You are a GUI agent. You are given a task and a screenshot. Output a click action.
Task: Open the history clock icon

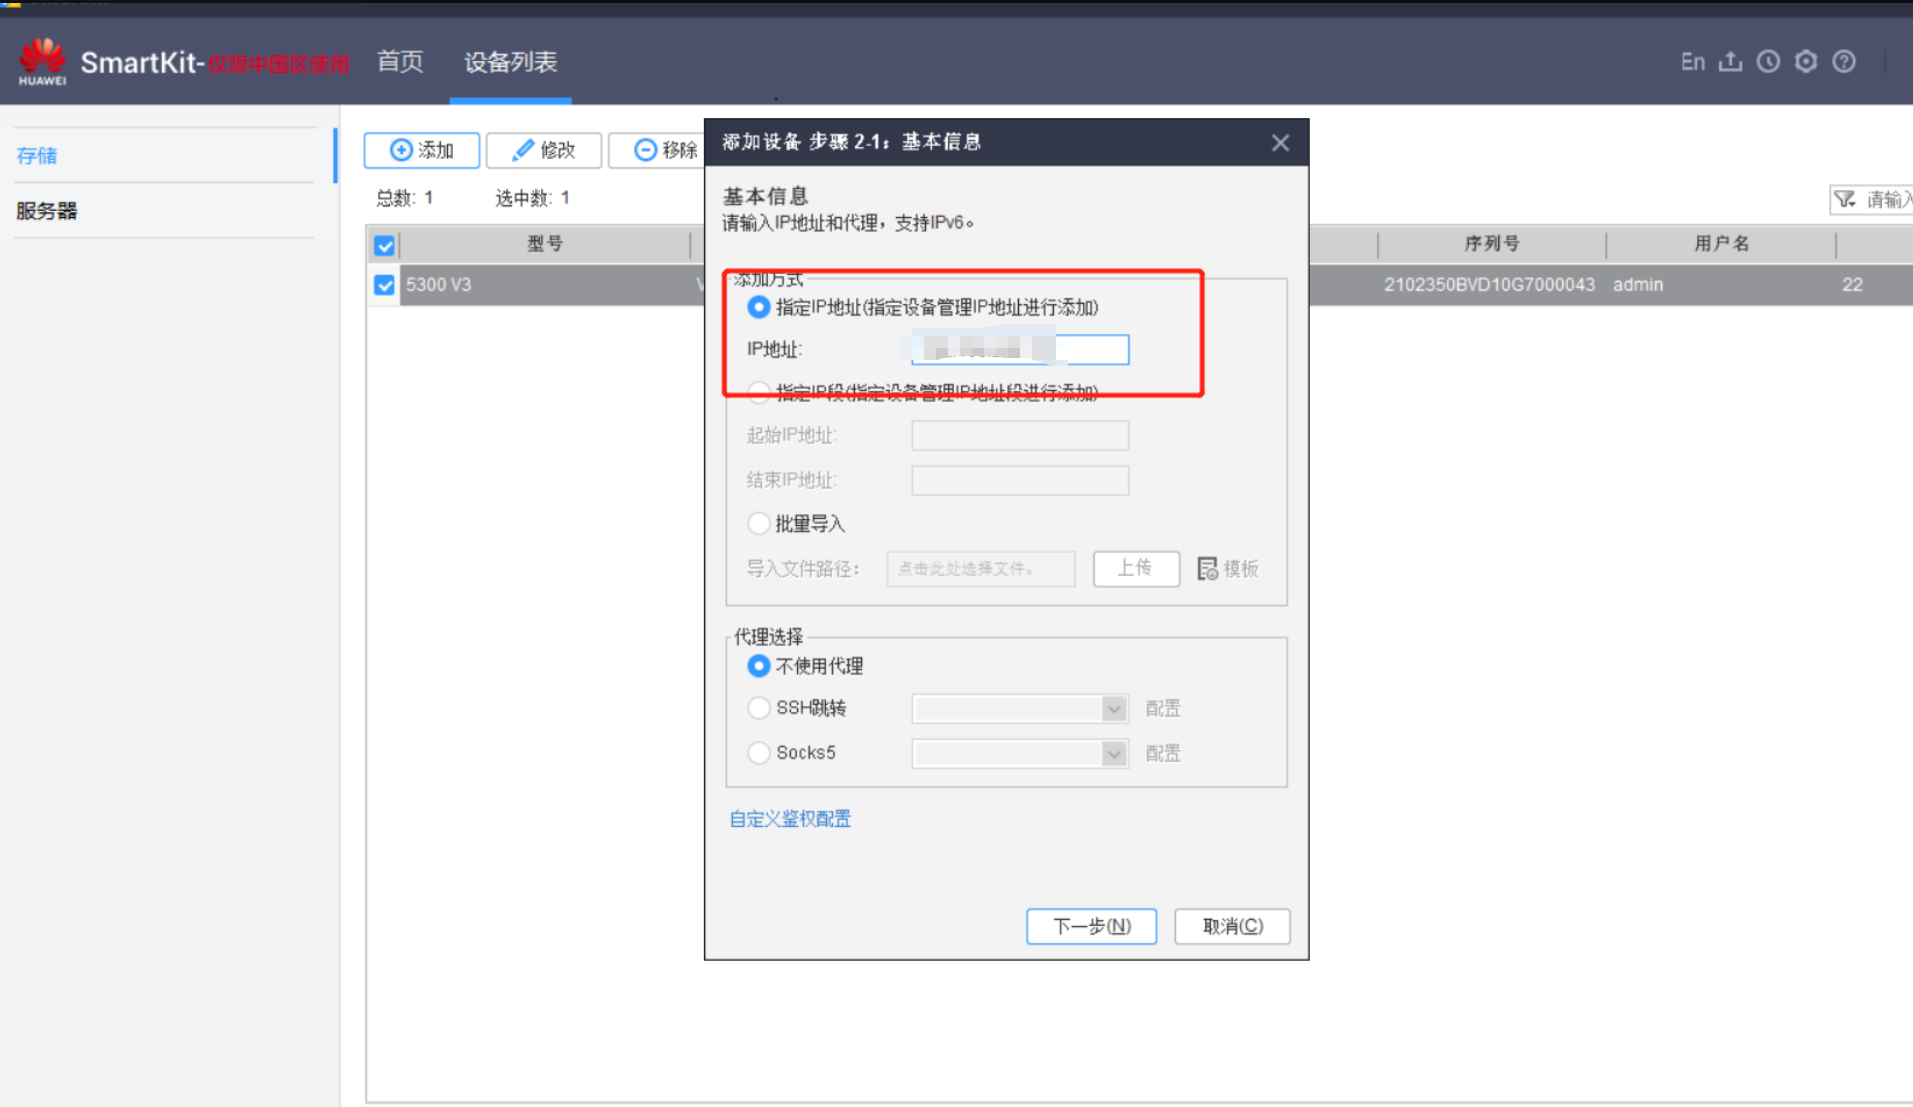pyautogui.click(x=1768, y=62)
